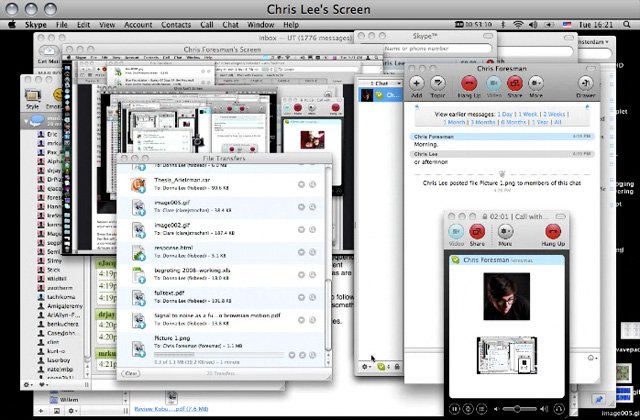640x420 pixels.
Task: Open the Contacts menu
Action: coord(176,24)
